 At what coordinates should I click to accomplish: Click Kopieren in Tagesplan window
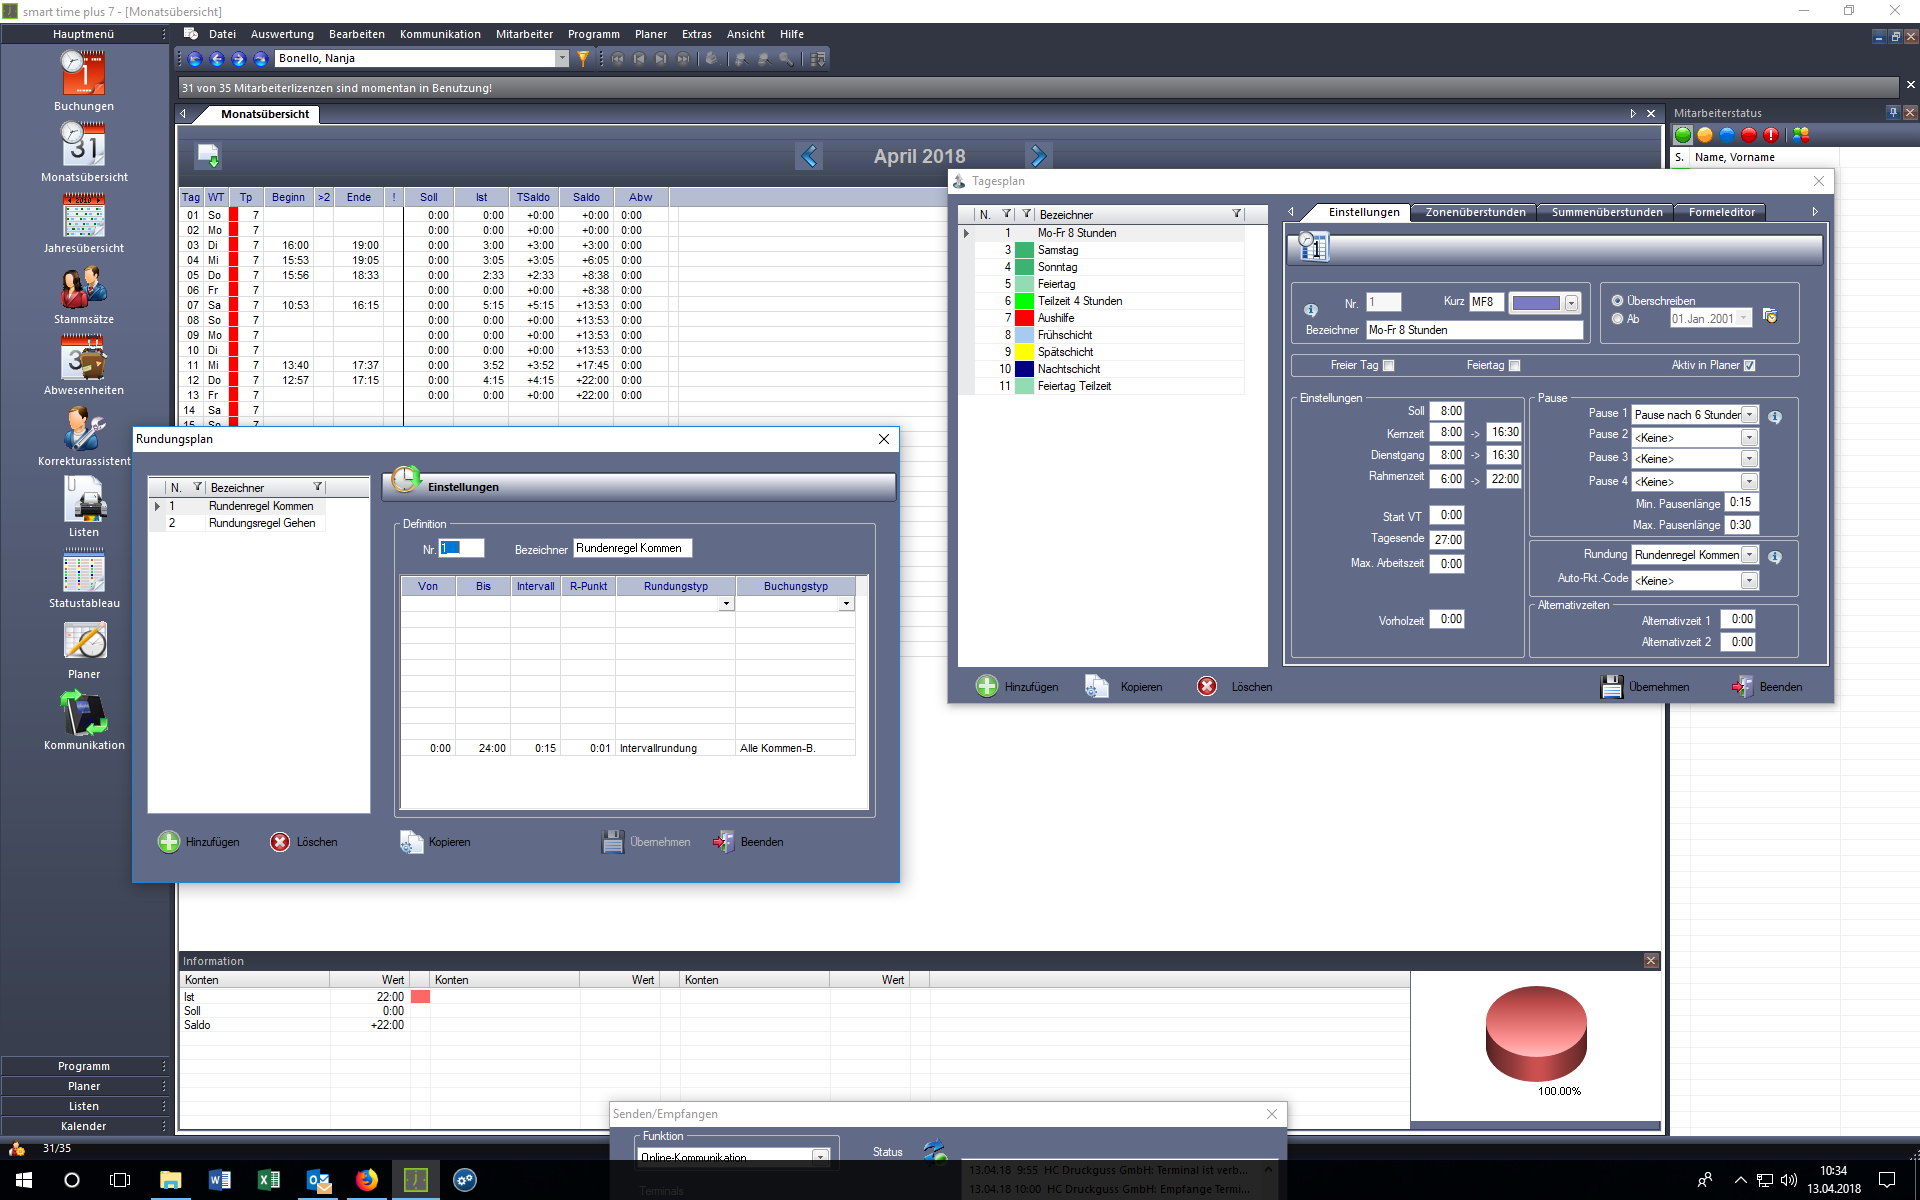pos(1124,687)
